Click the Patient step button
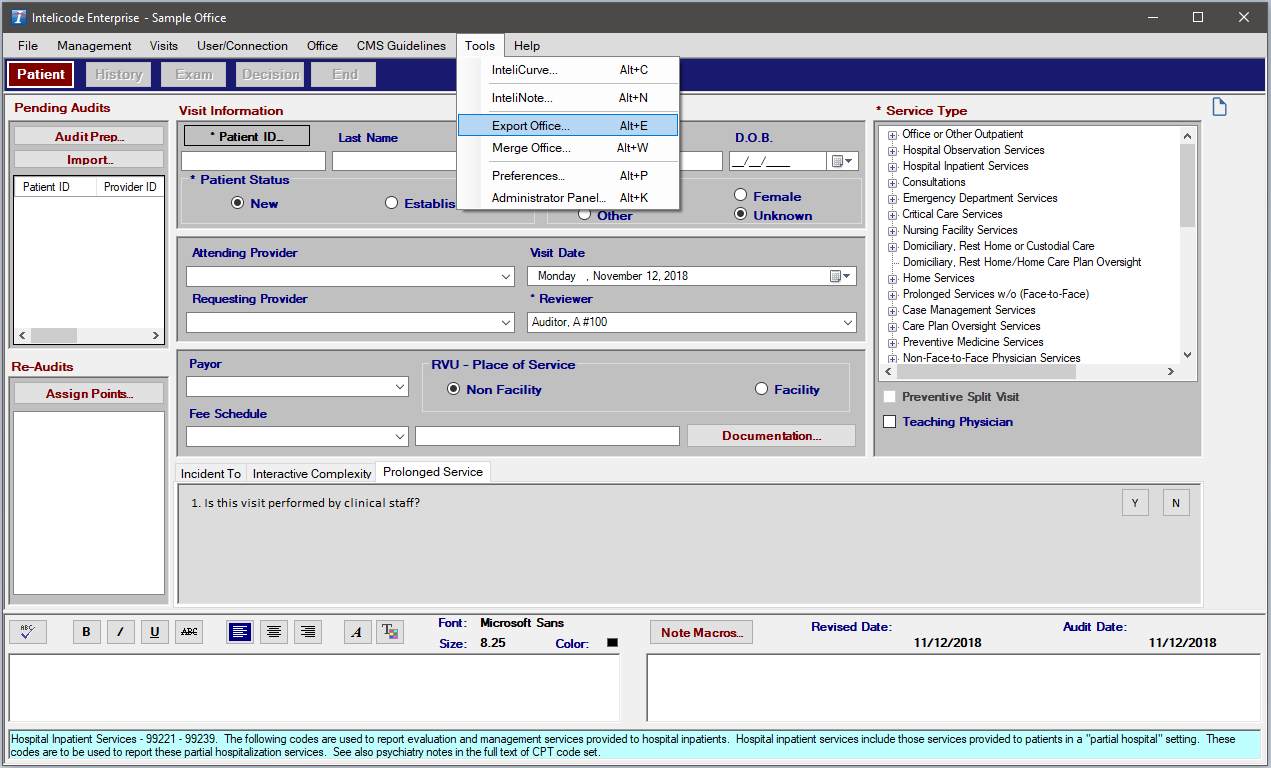 (41, 74)
